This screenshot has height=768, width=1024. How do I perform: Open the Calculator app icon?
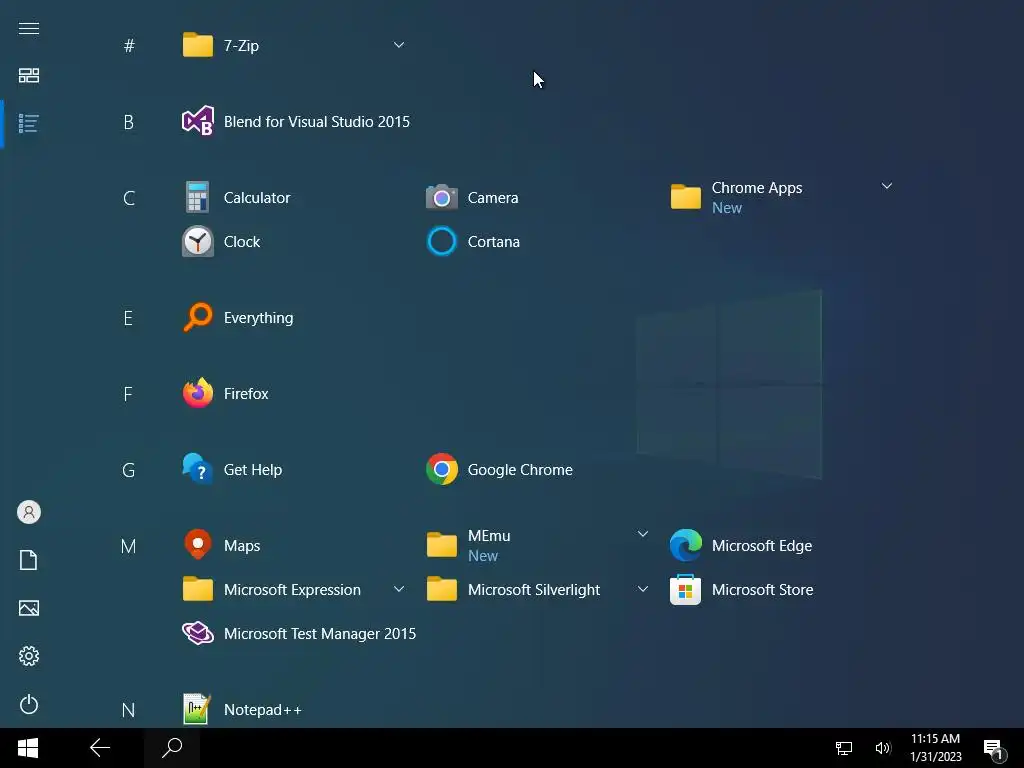point(197,197)
